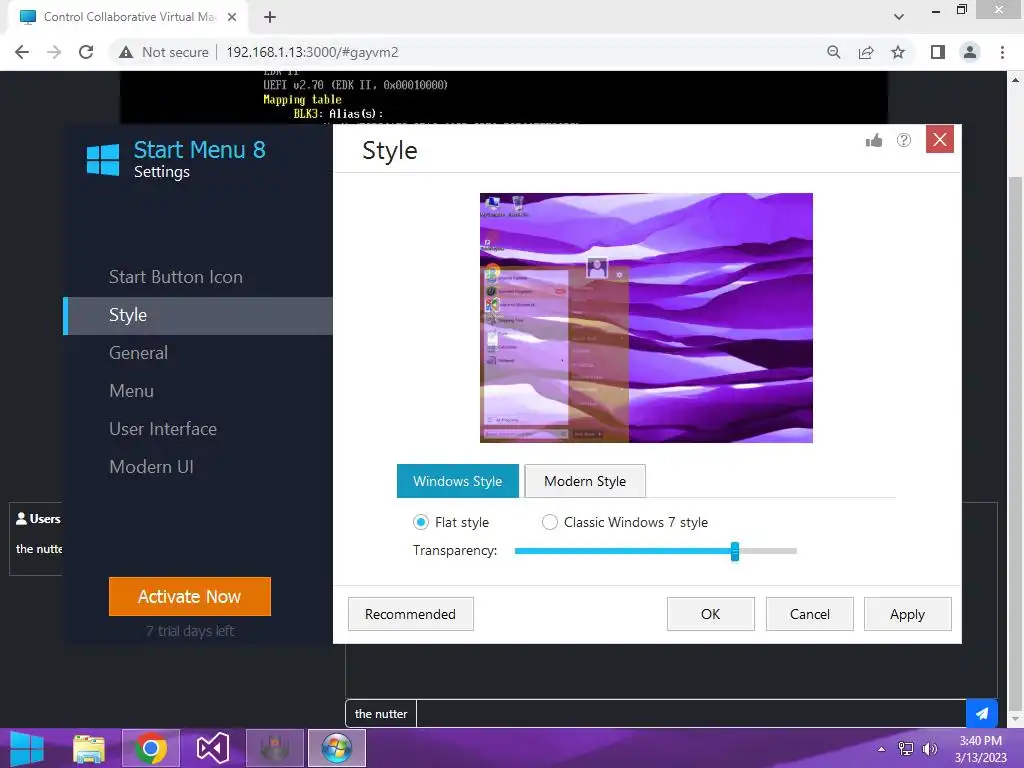Show hidden system tray icons
Image resolution: width=1024 pixels, height=768 pixels.
pos(882,749)
